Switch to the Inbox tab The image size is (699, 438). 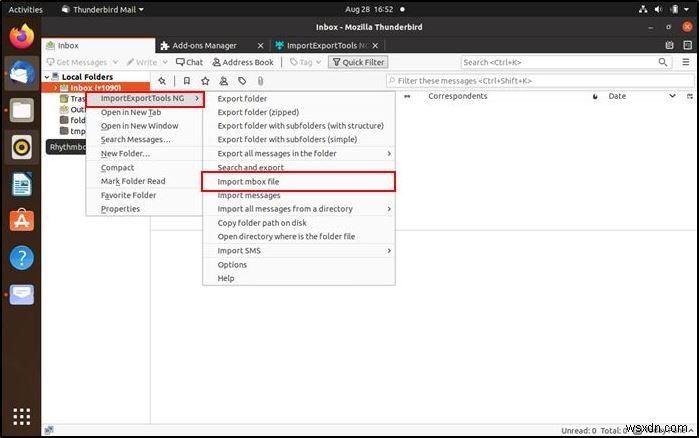99,45
